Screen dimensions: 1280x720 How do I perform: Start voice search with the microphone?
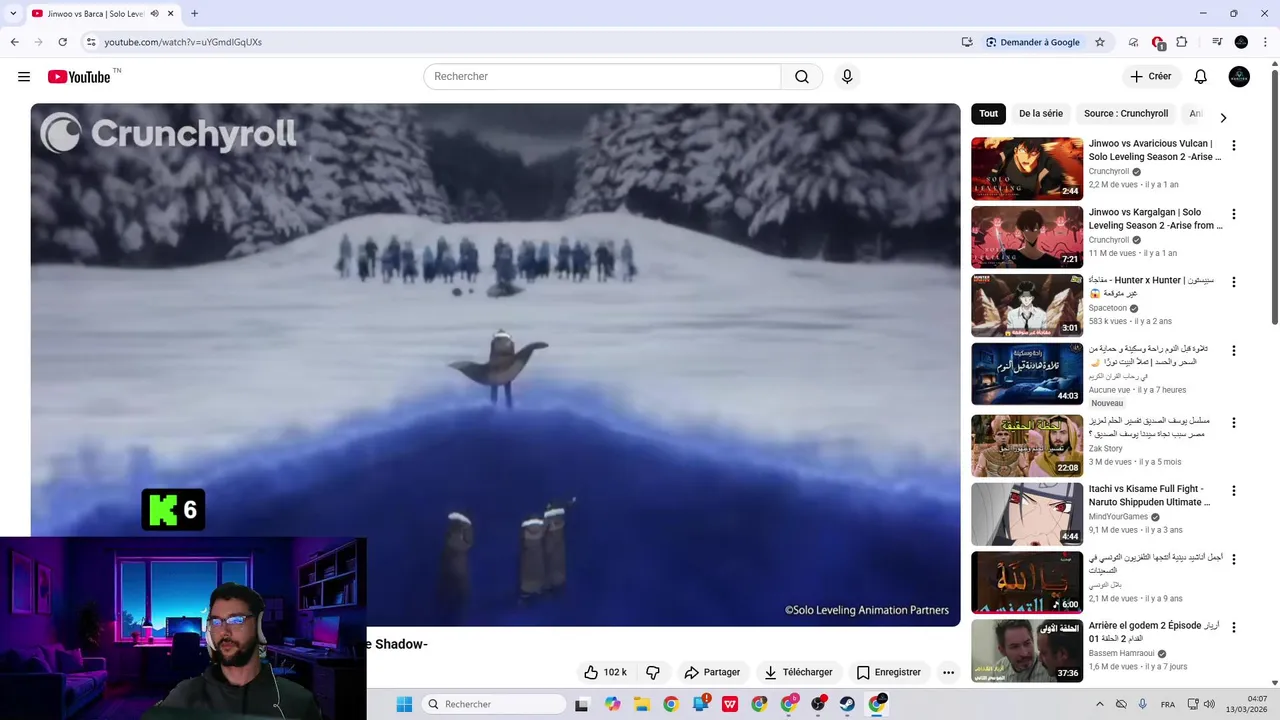coord(847,77)
